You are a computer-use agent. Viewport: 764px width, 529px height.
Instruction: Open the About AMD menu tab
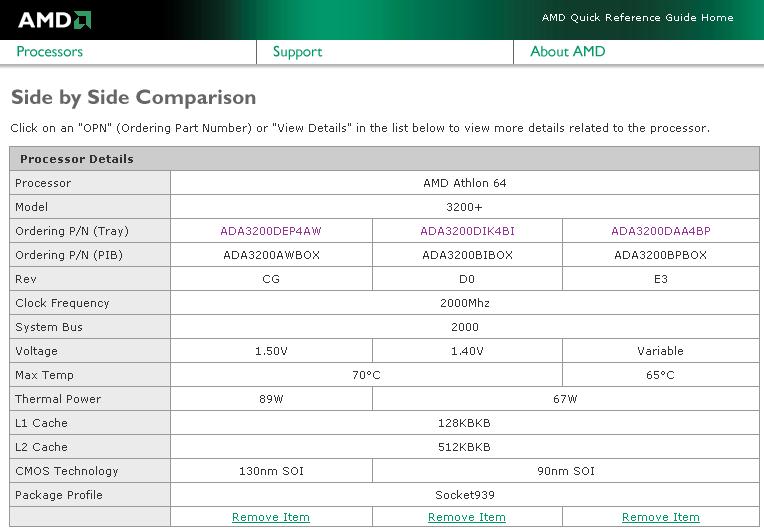tap(568, 52)
